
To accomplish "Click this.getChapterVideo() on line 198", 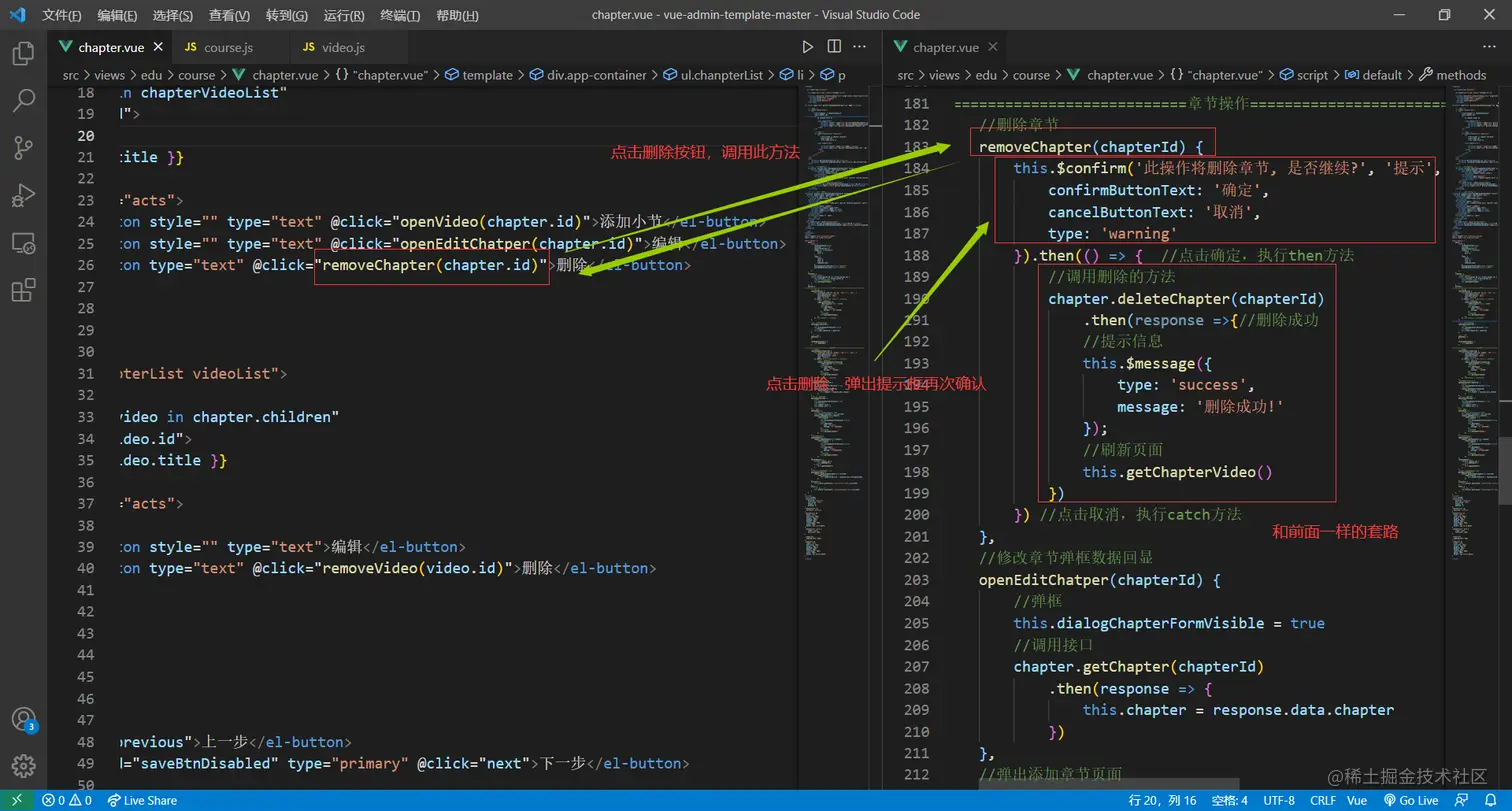I will click(x=1177, y=472).
